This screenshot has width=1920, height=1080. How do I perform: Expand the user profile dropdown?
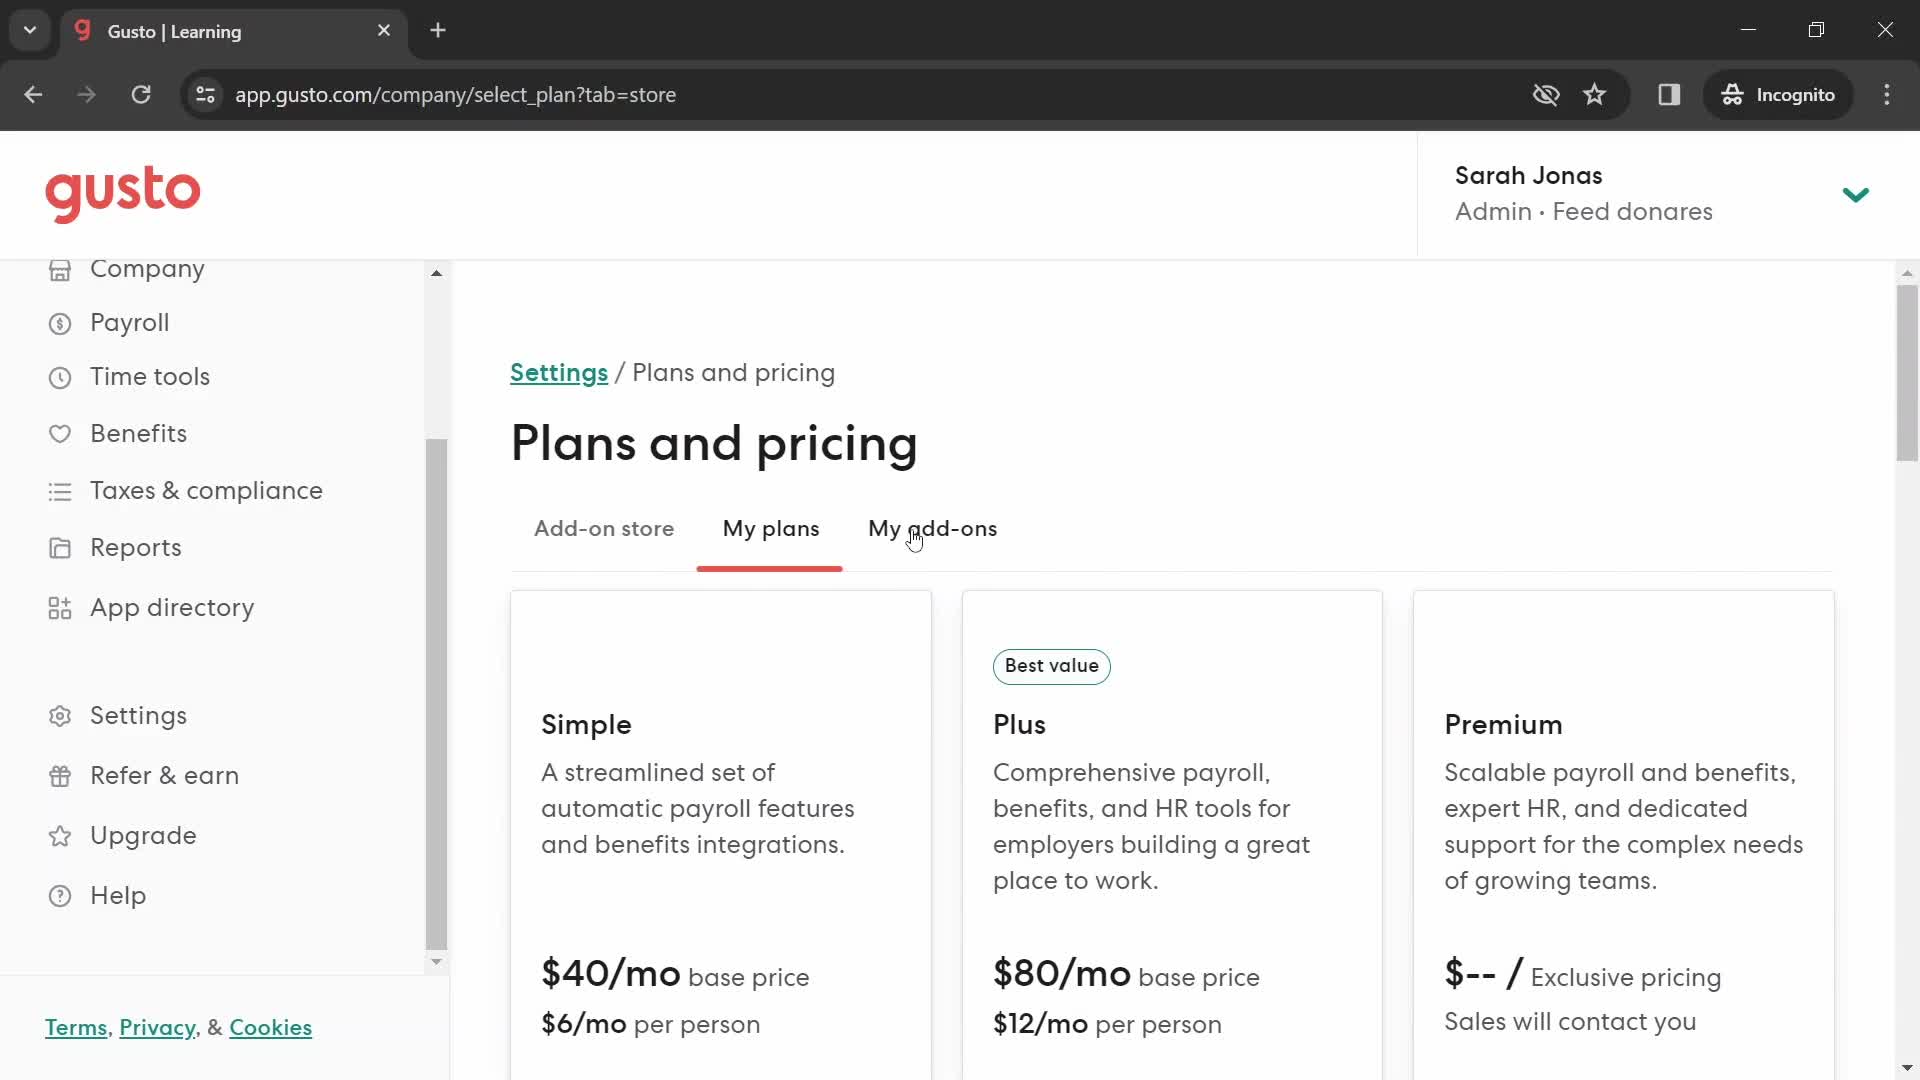1857,194
